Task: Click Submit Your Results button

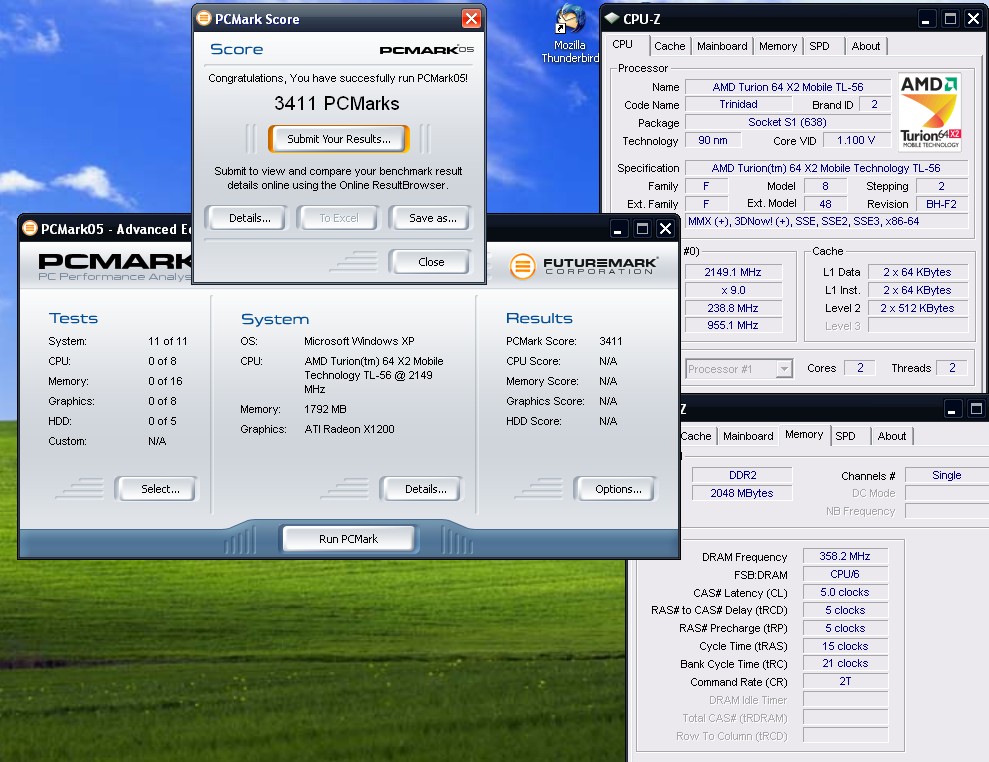Action: tap(339, 139)
